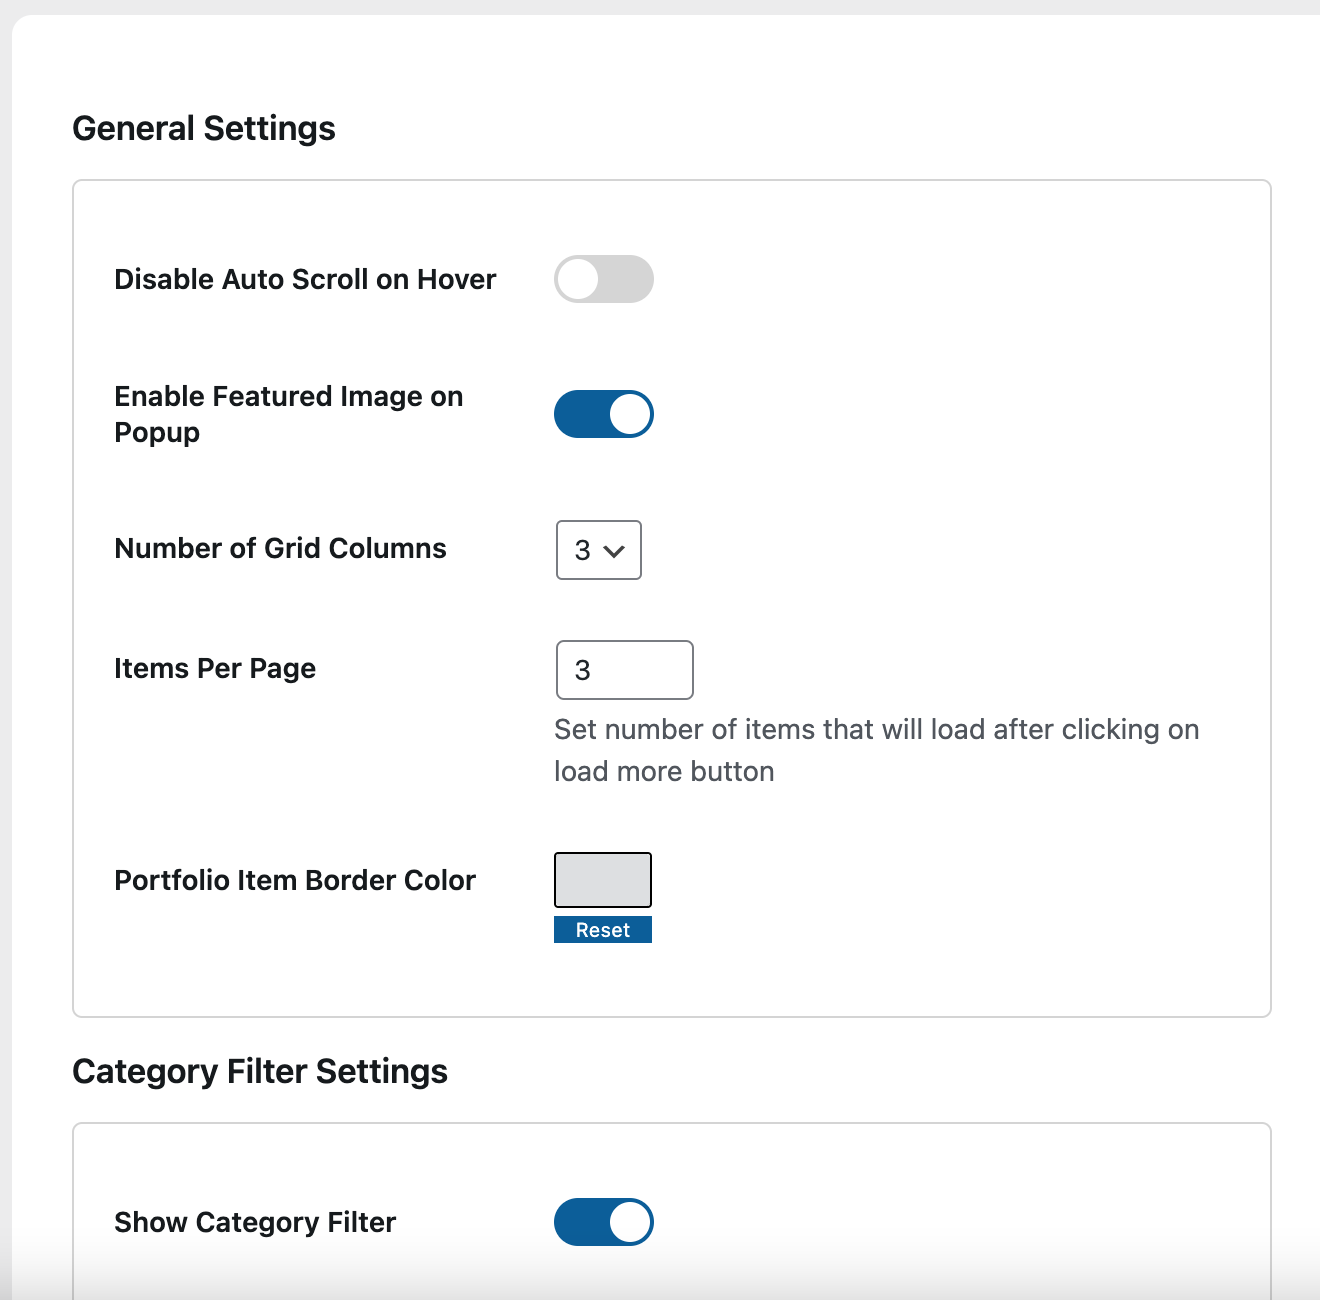Viewport: 1320px width, 1300px height.
Task: Open the Portfolio Item Border Color swatch
Action: (603, 880)
